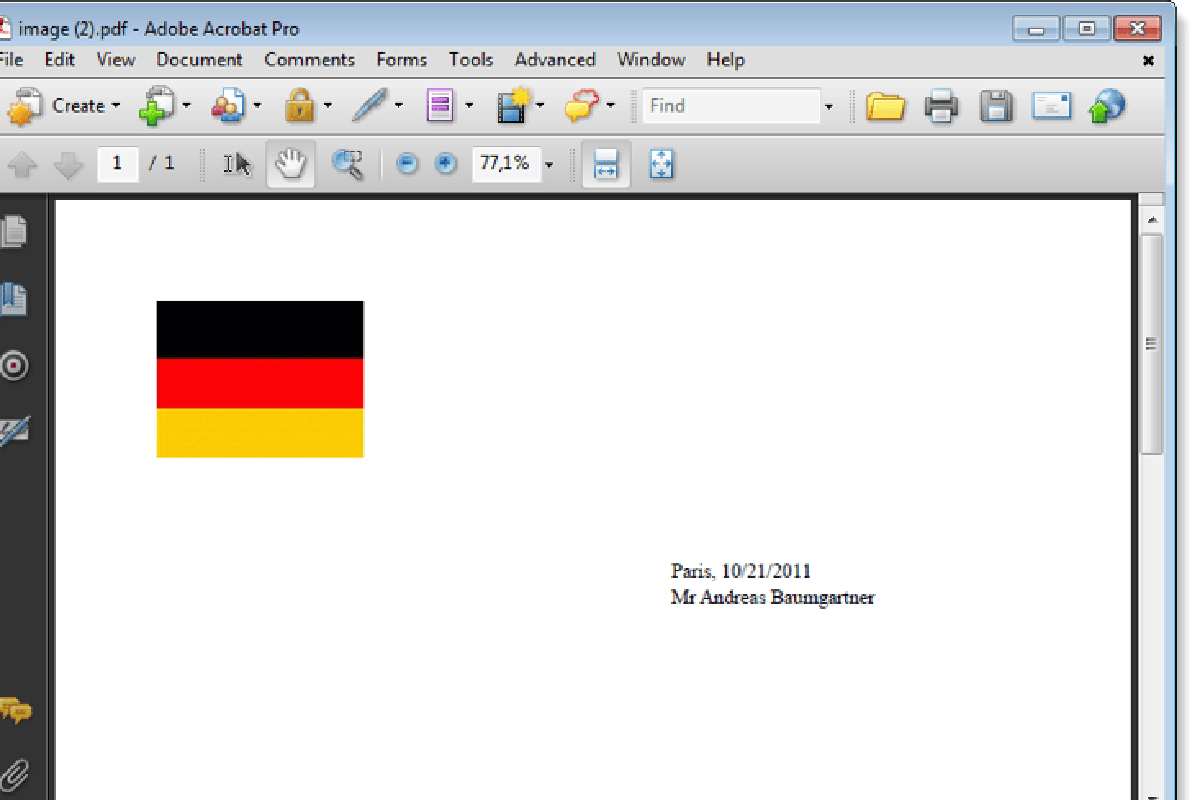
Task: Click the Print icon
Action: tap(941, 106)
